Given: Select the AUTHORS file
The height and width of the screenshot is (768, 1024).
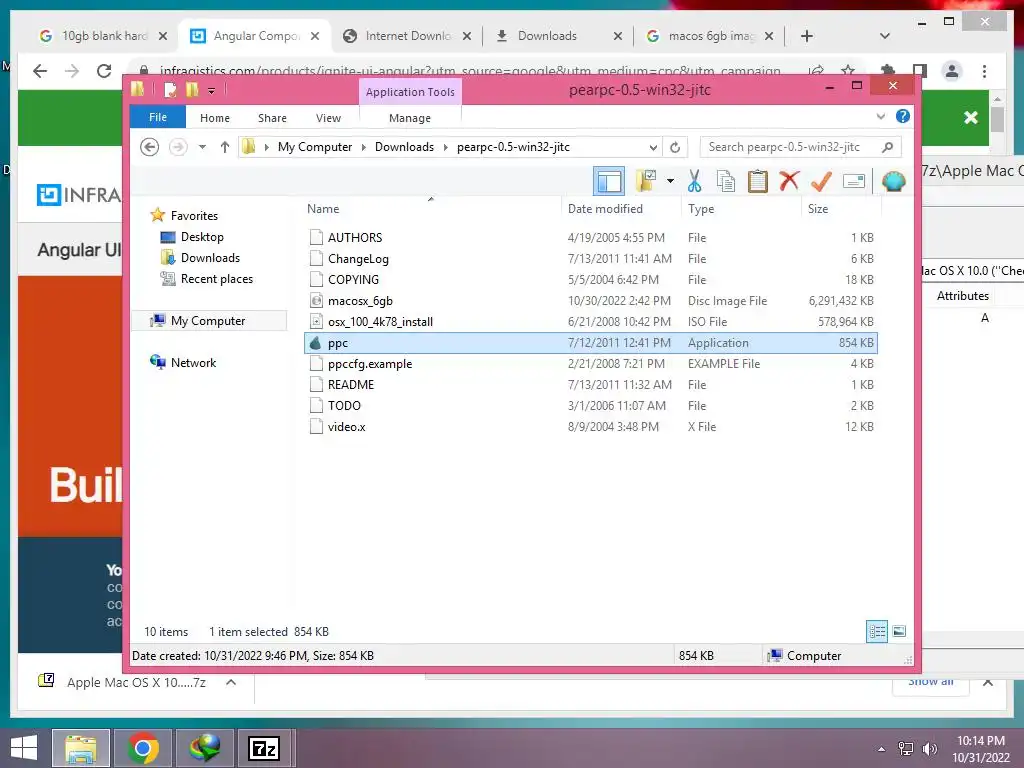Looking at the screenshot, I should pos(590,238).
